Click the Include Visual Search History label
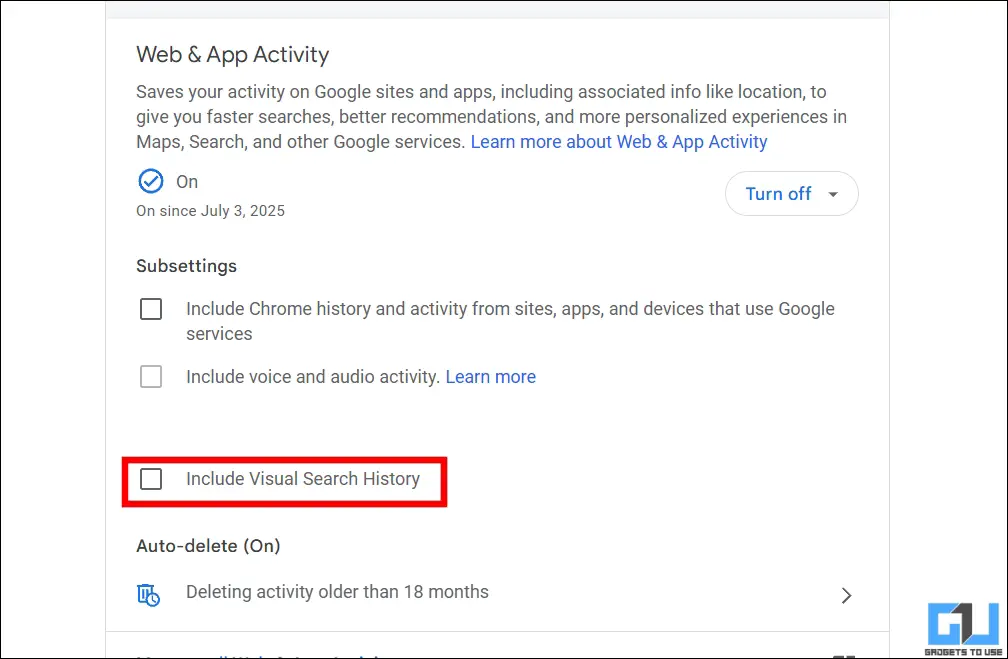The width and height of the screenshot is (1008, 659). tap(303, 479)
